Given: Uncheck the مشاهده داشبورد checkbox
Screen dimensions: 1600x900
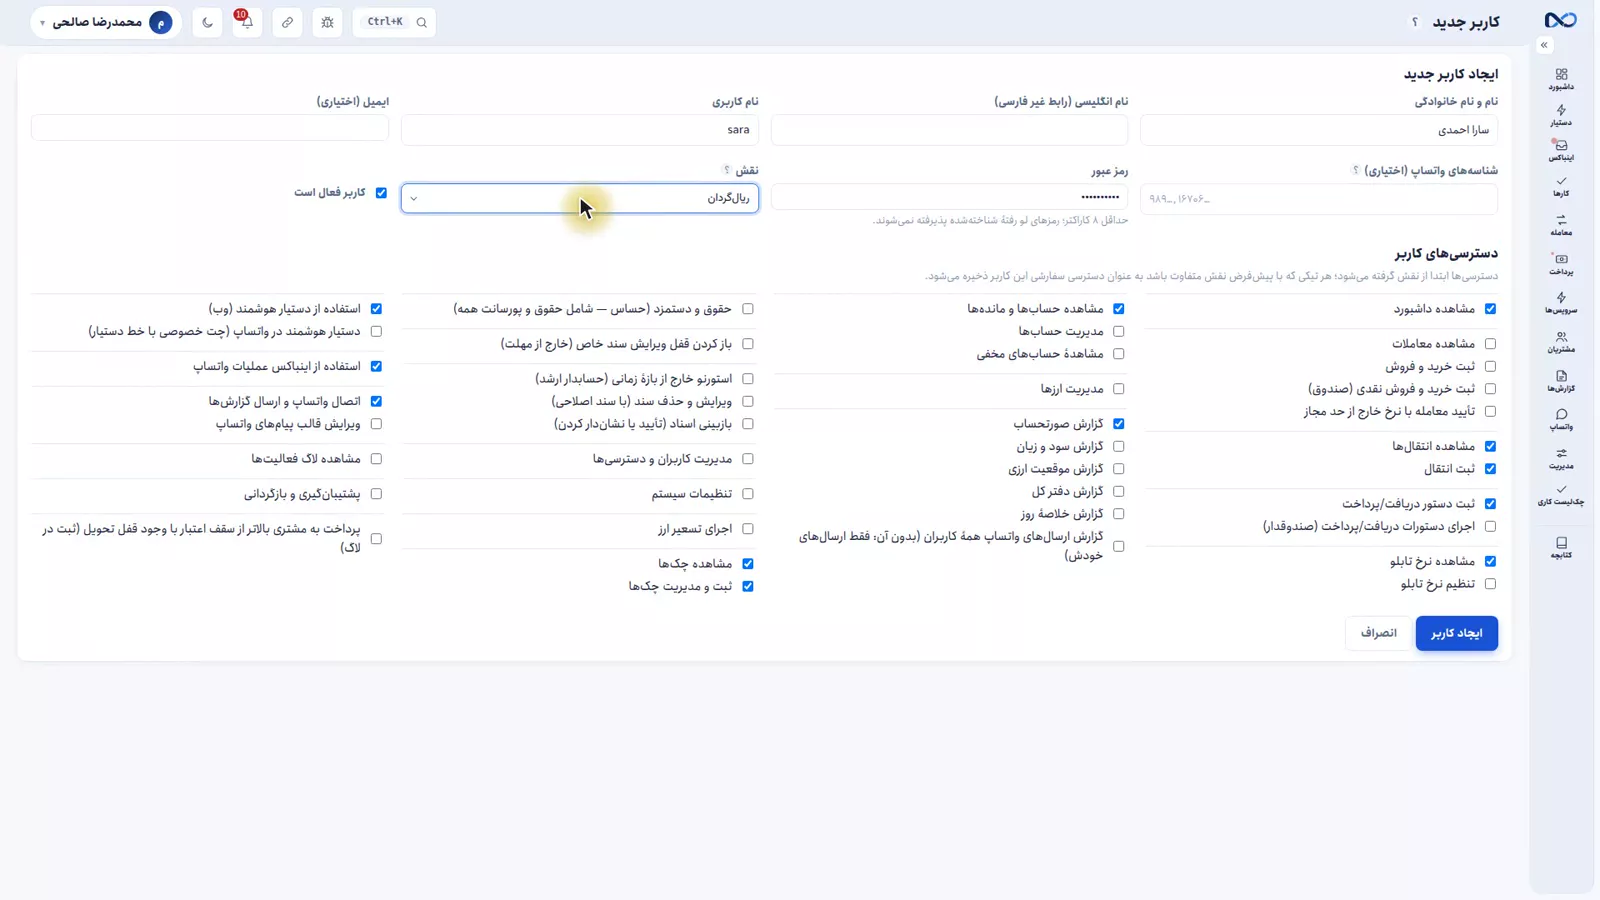Looking at the screenshot, I should [1490, 309].
